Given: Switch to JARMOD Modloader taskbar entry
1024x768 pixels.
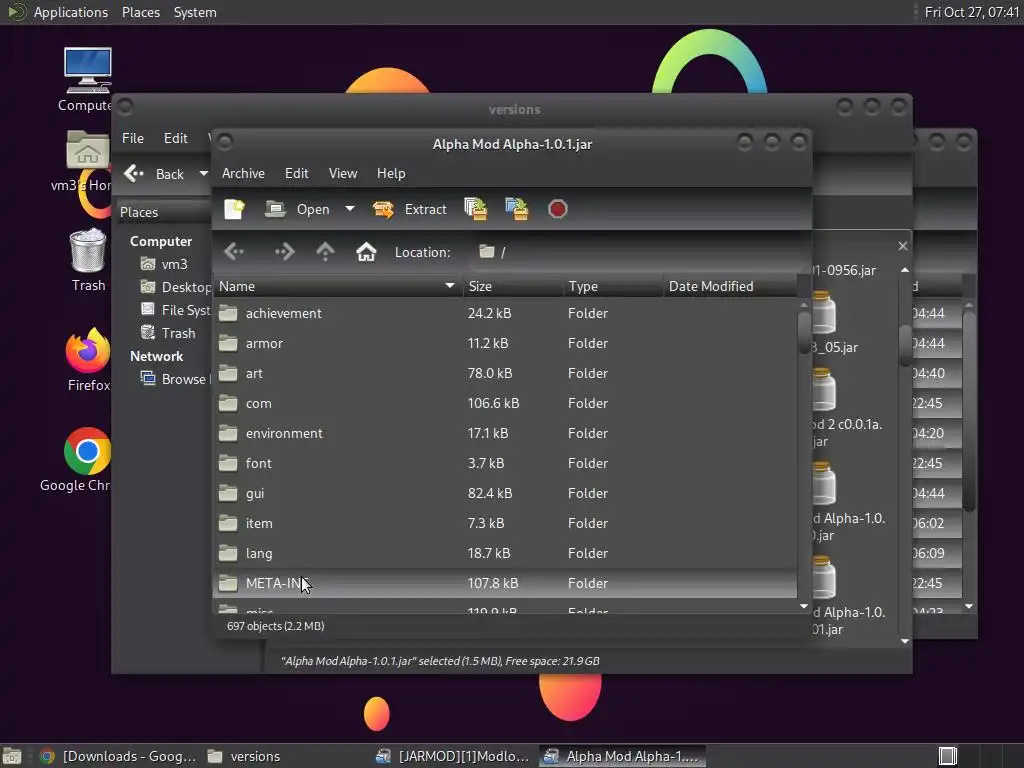Looking at the screenshot, I should tap(453, 756).
